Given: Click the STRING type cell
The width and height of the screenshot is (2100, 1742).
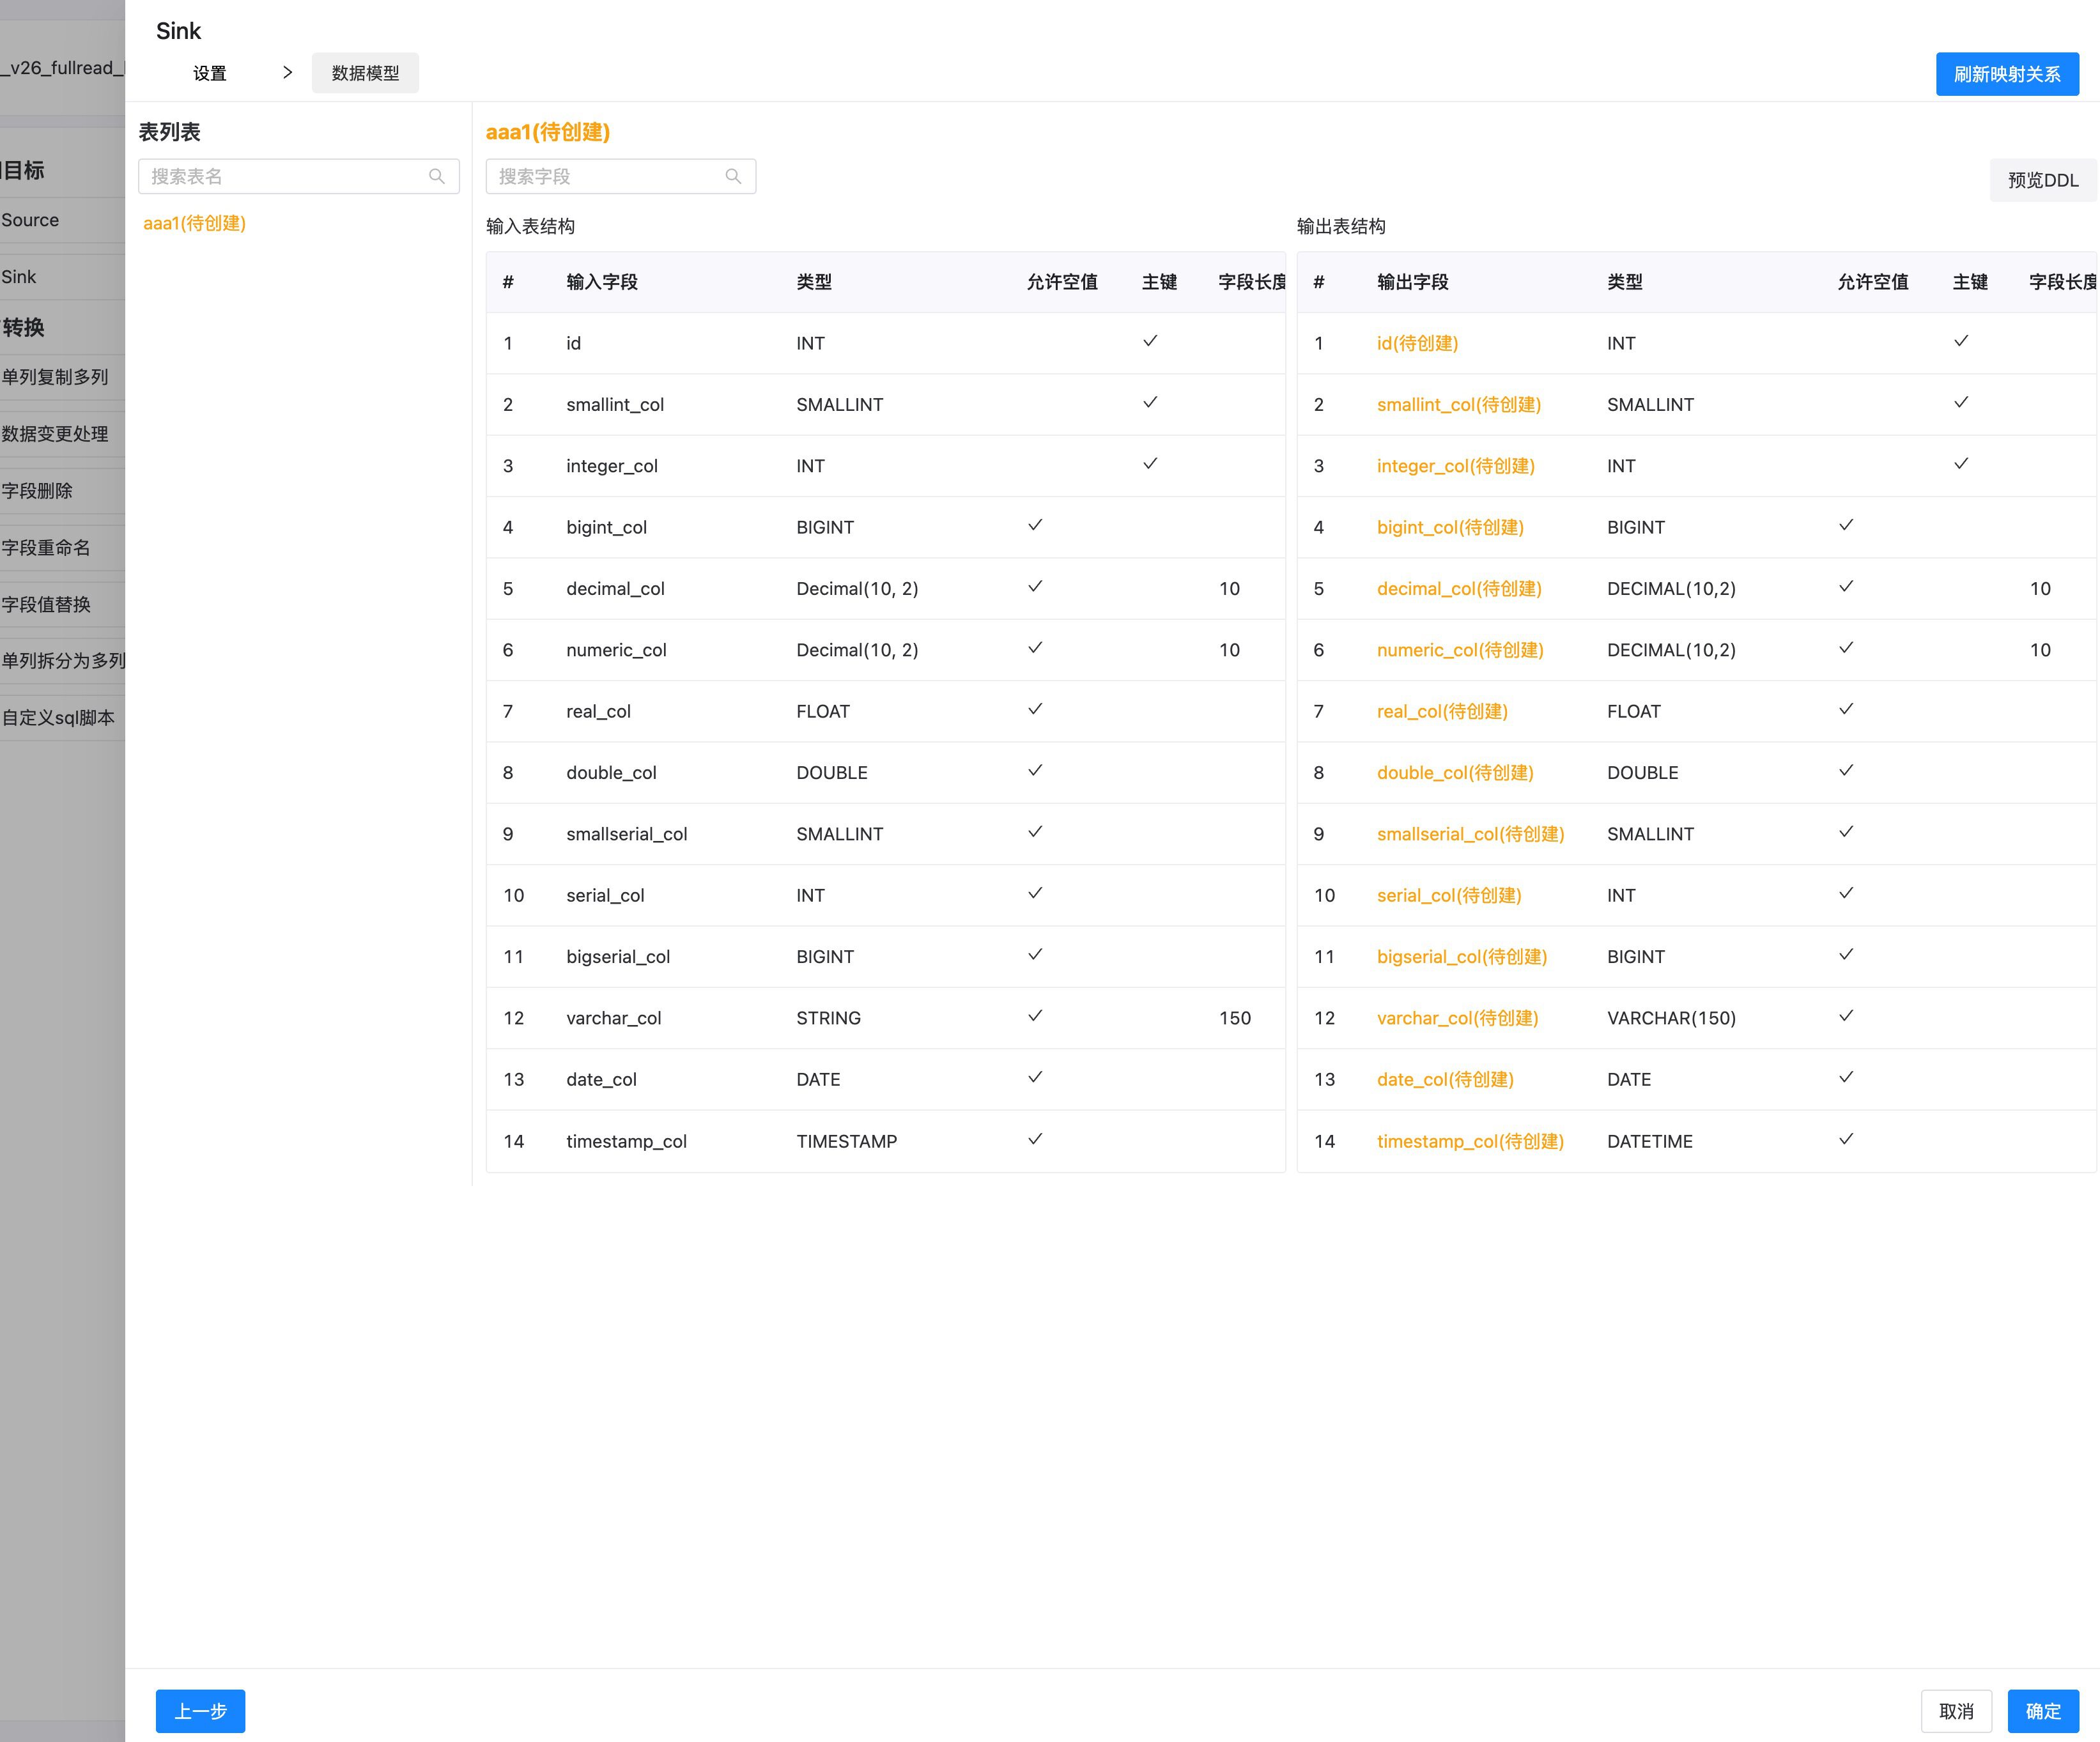Looking at the screenshot, I should [828, 1018].
